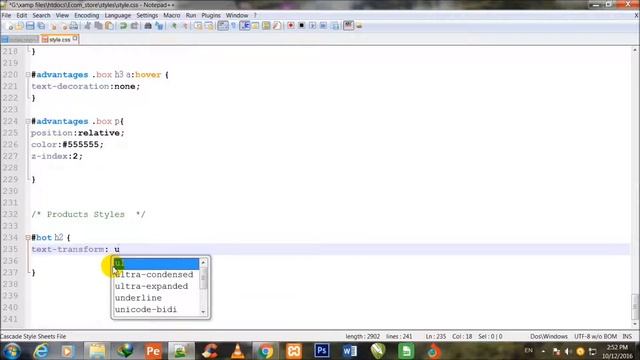Image resolution: width=640 pixels, height=360 pixels.
Task: Open VLC media player from taskbar
Action: [238, 351]
